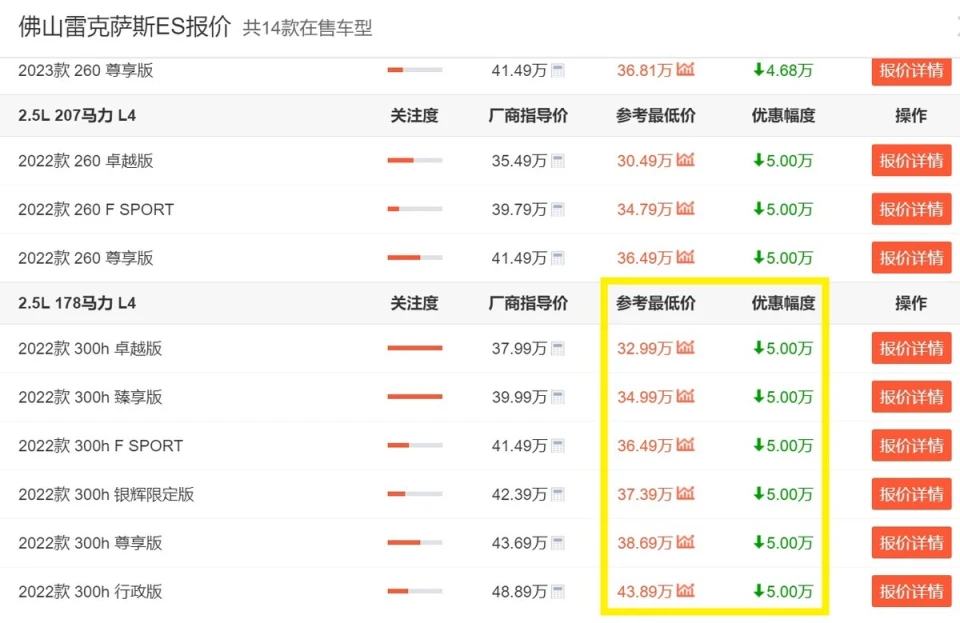Click manufacturer price 43.69万
The width and height of the screenshot is (960, 623).
(519, 543)
